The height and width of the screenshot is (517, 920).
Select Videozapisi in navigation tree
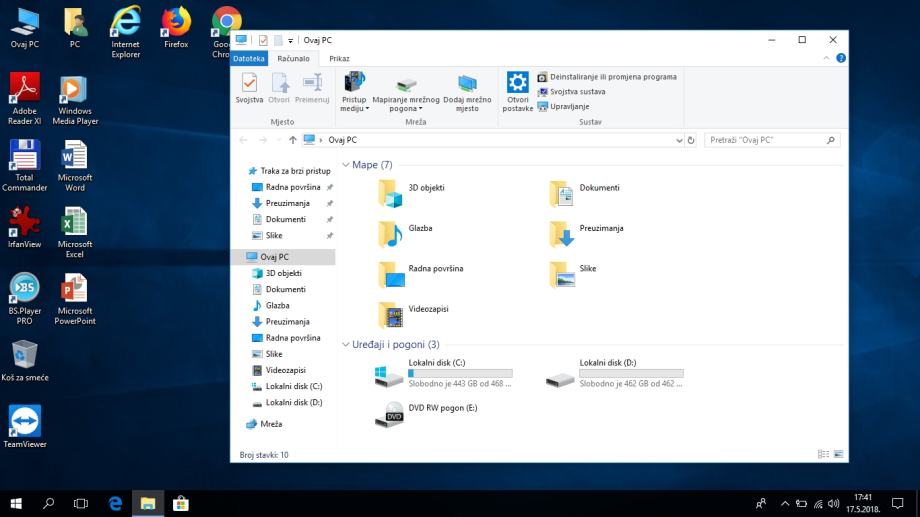[x=279, y=370]
